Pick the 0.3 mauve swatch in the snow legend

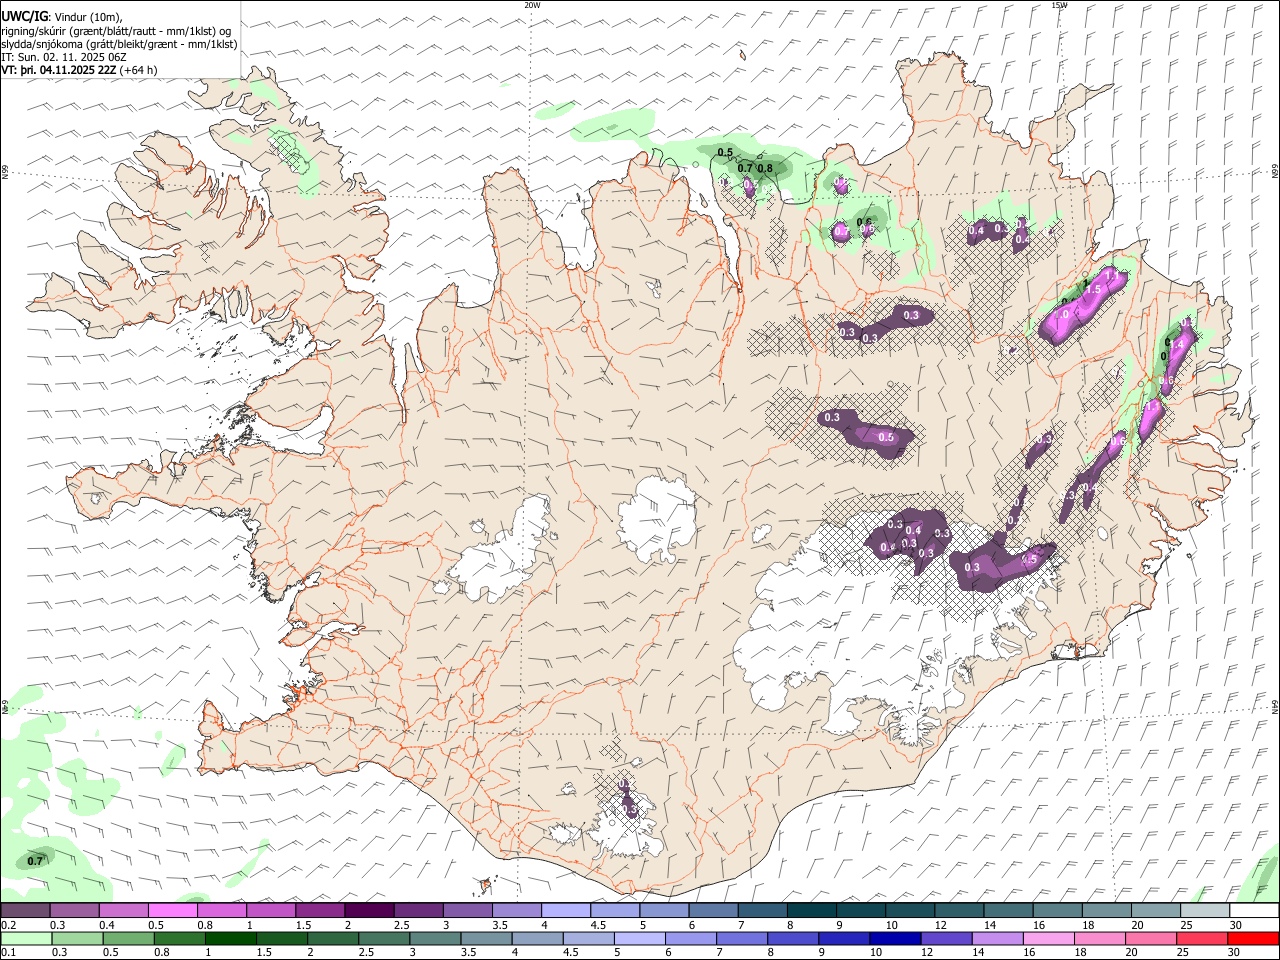tap(74, 911)
